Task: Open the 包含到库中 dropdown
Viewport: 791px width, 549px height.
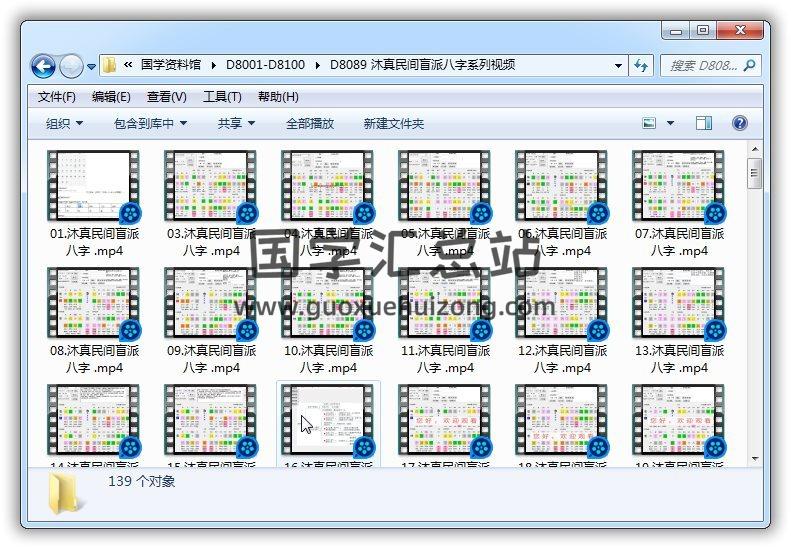Action: point(150,123)
